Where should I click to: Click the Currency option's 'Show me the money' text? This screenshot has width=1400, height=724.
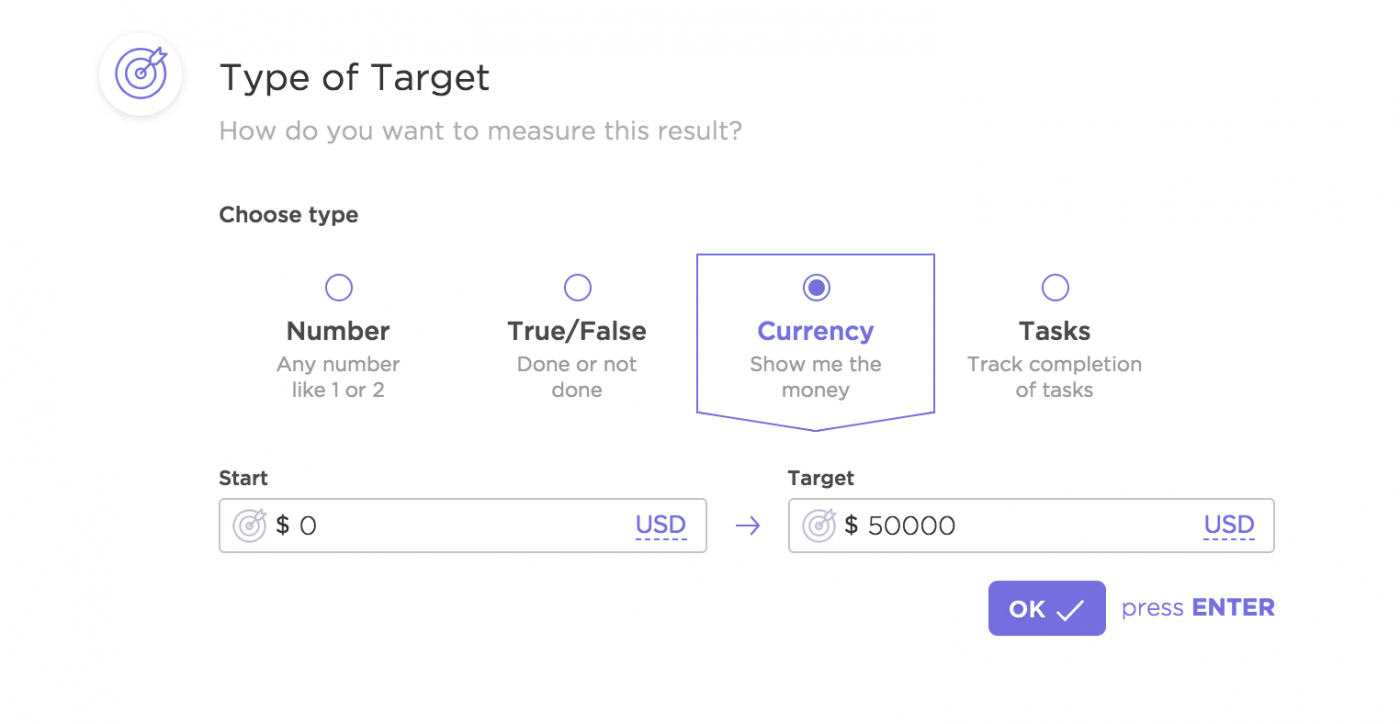click(816, 377)
